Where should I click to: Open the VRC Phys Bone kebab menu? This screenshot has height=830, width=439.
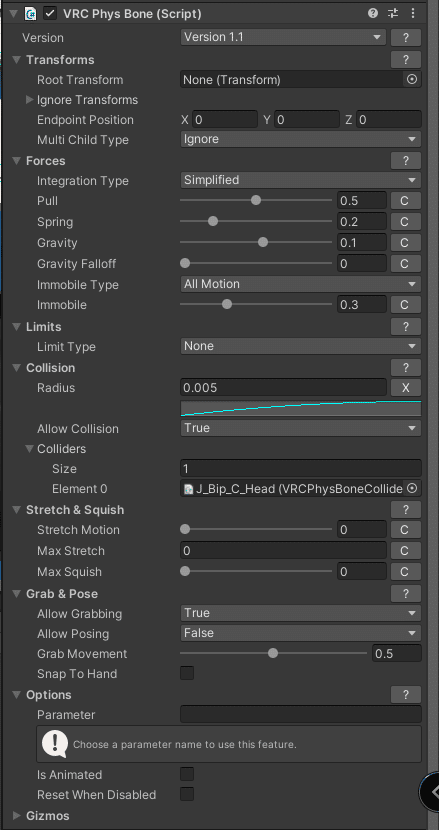413,13
